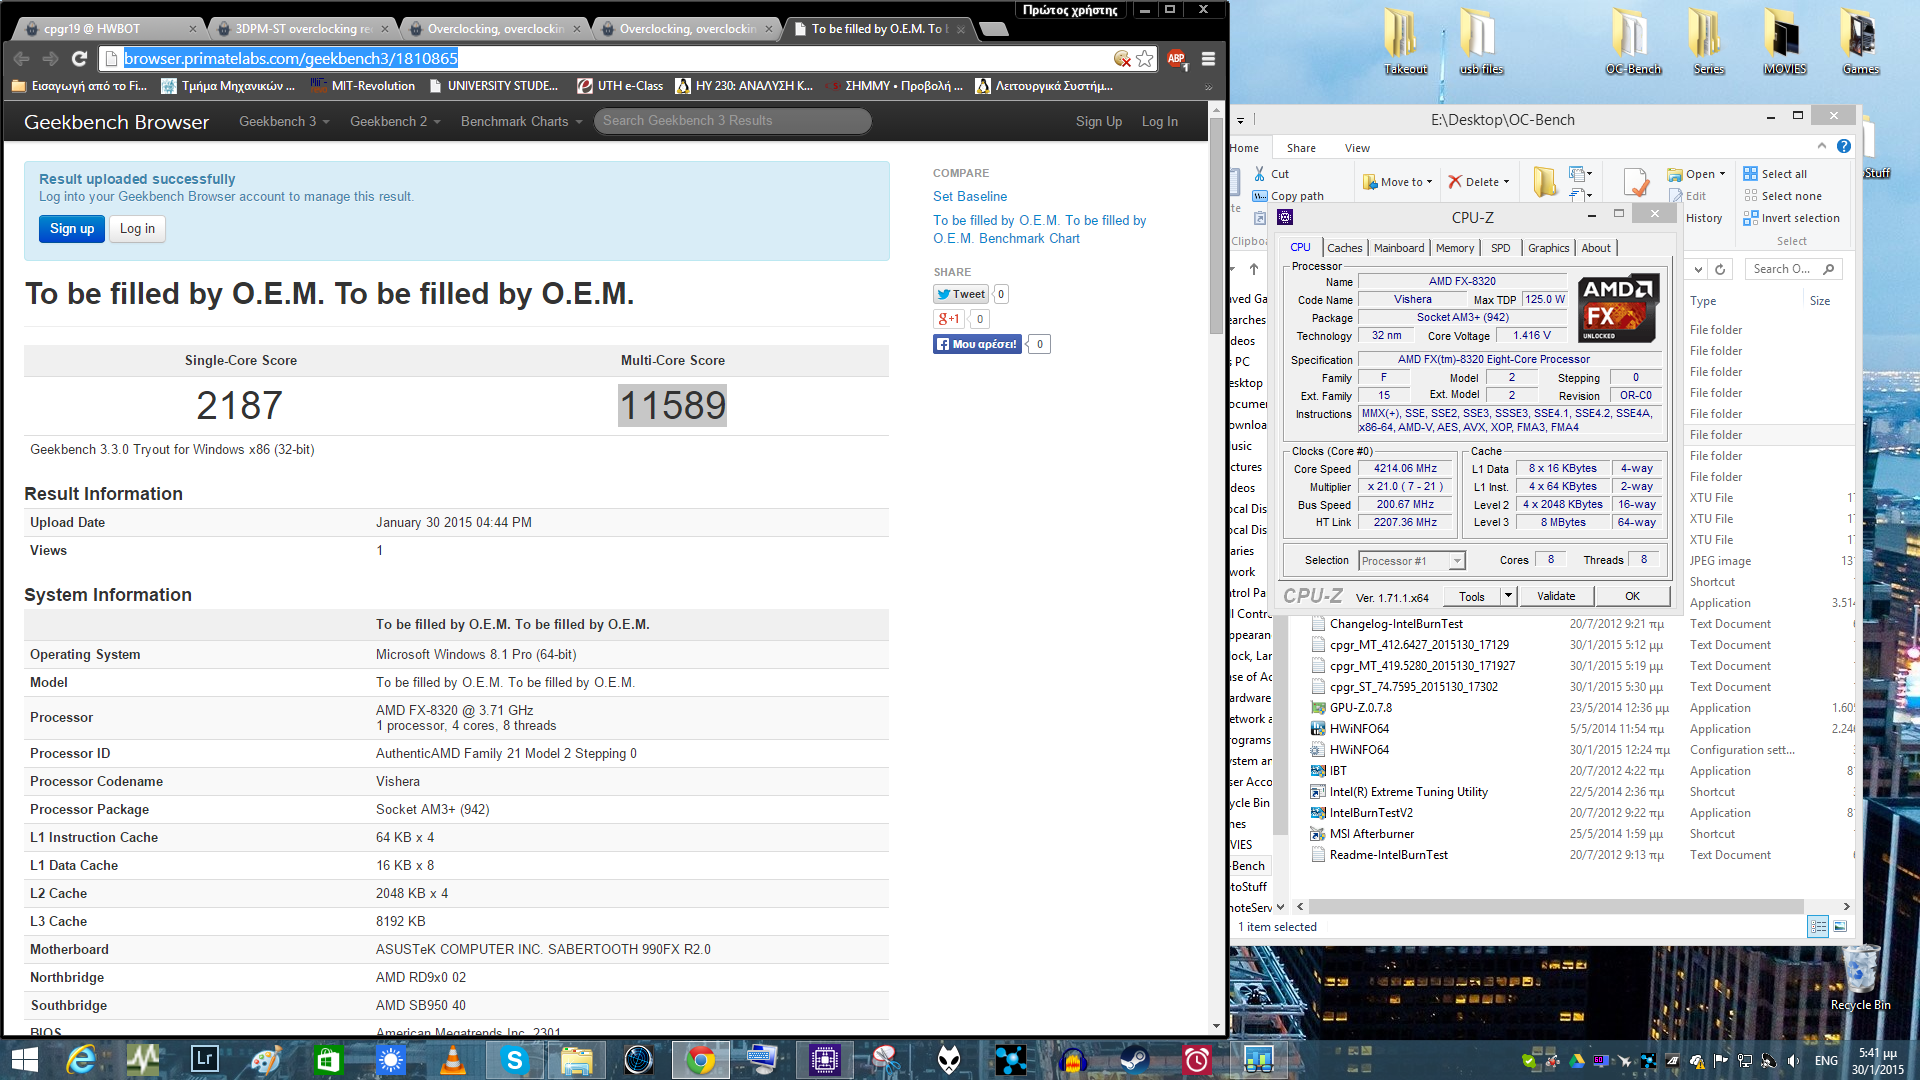Open Skype from the taskbar

coord(515,1059)
